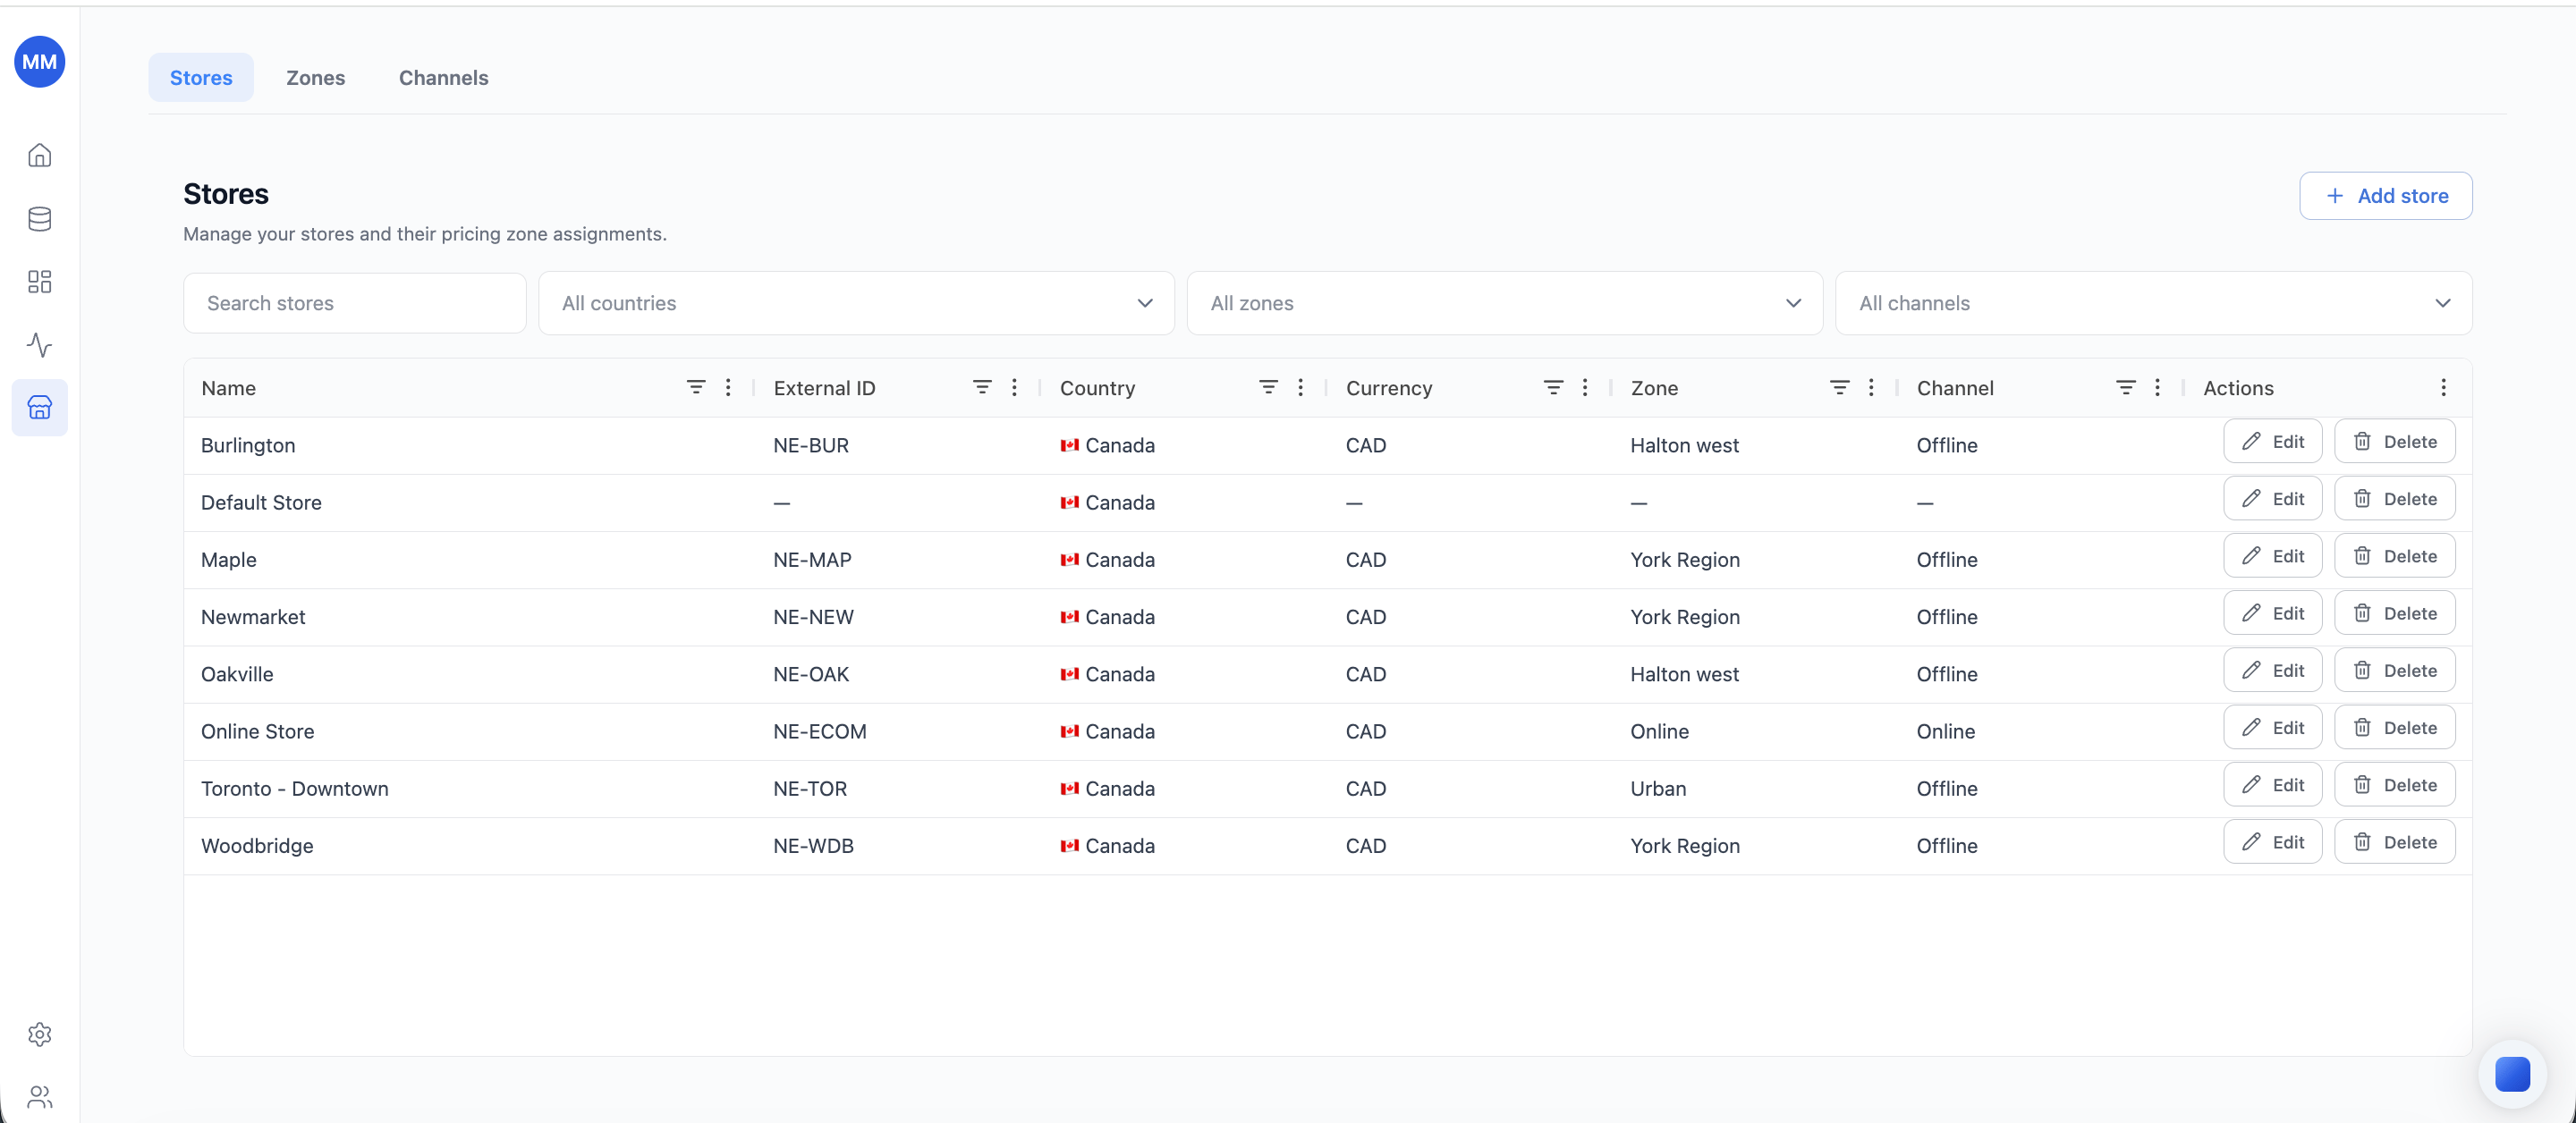
Task: Expand the All countries dropdown
Action: [x=856, y=303]
